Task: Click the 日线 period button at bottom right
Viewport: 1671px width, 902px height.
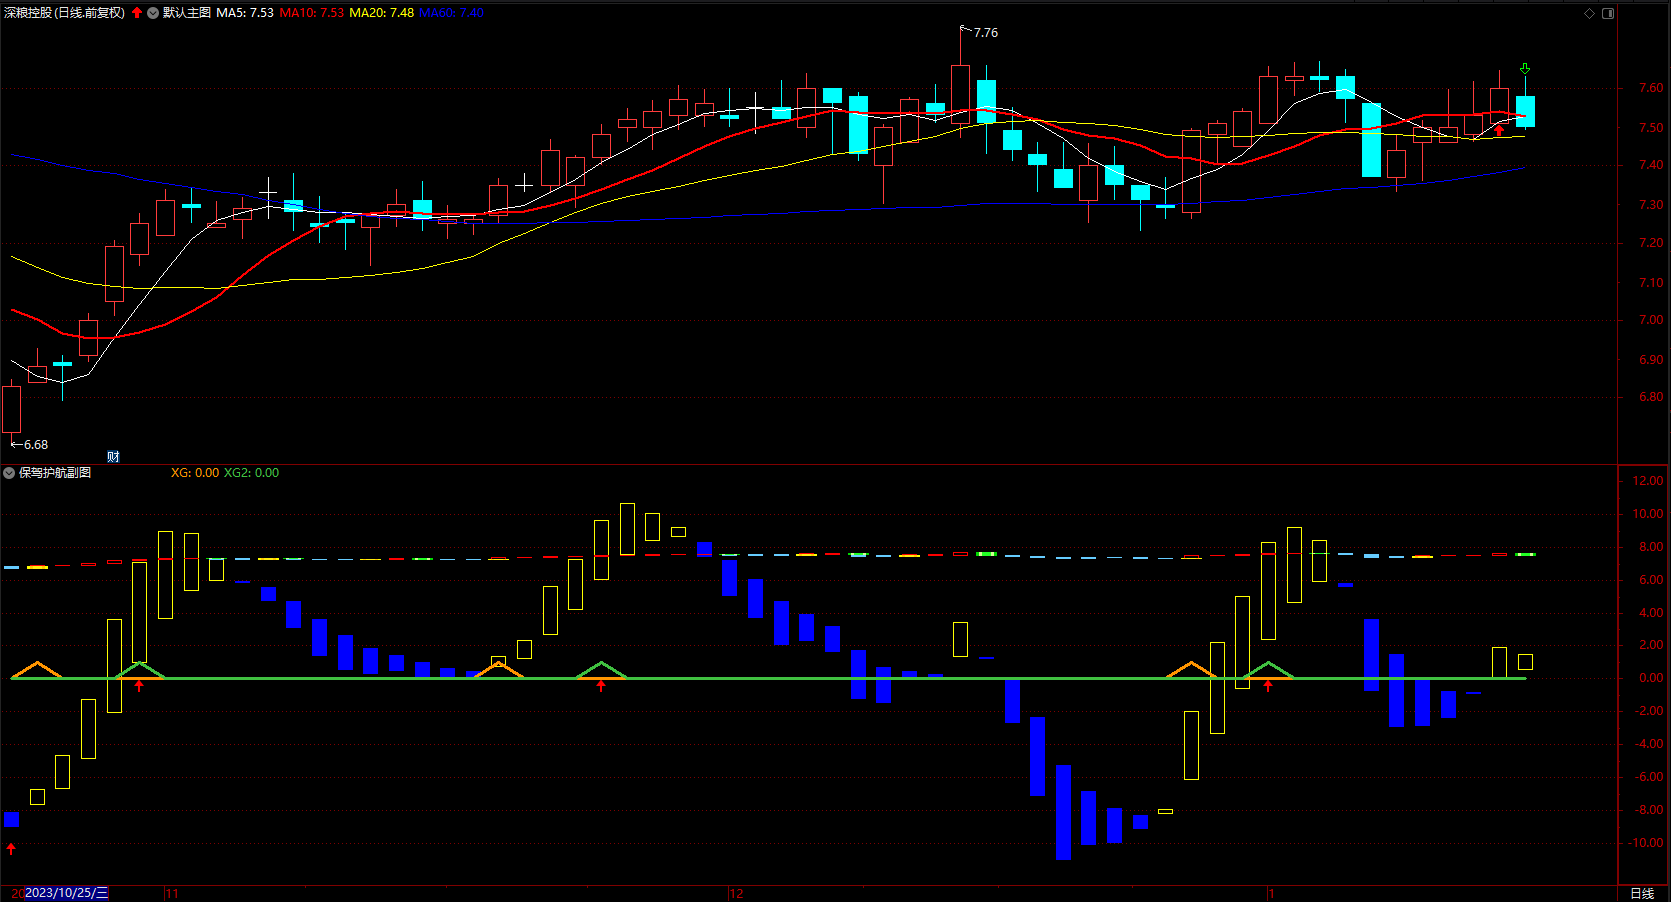Action: pos(1642,893)
